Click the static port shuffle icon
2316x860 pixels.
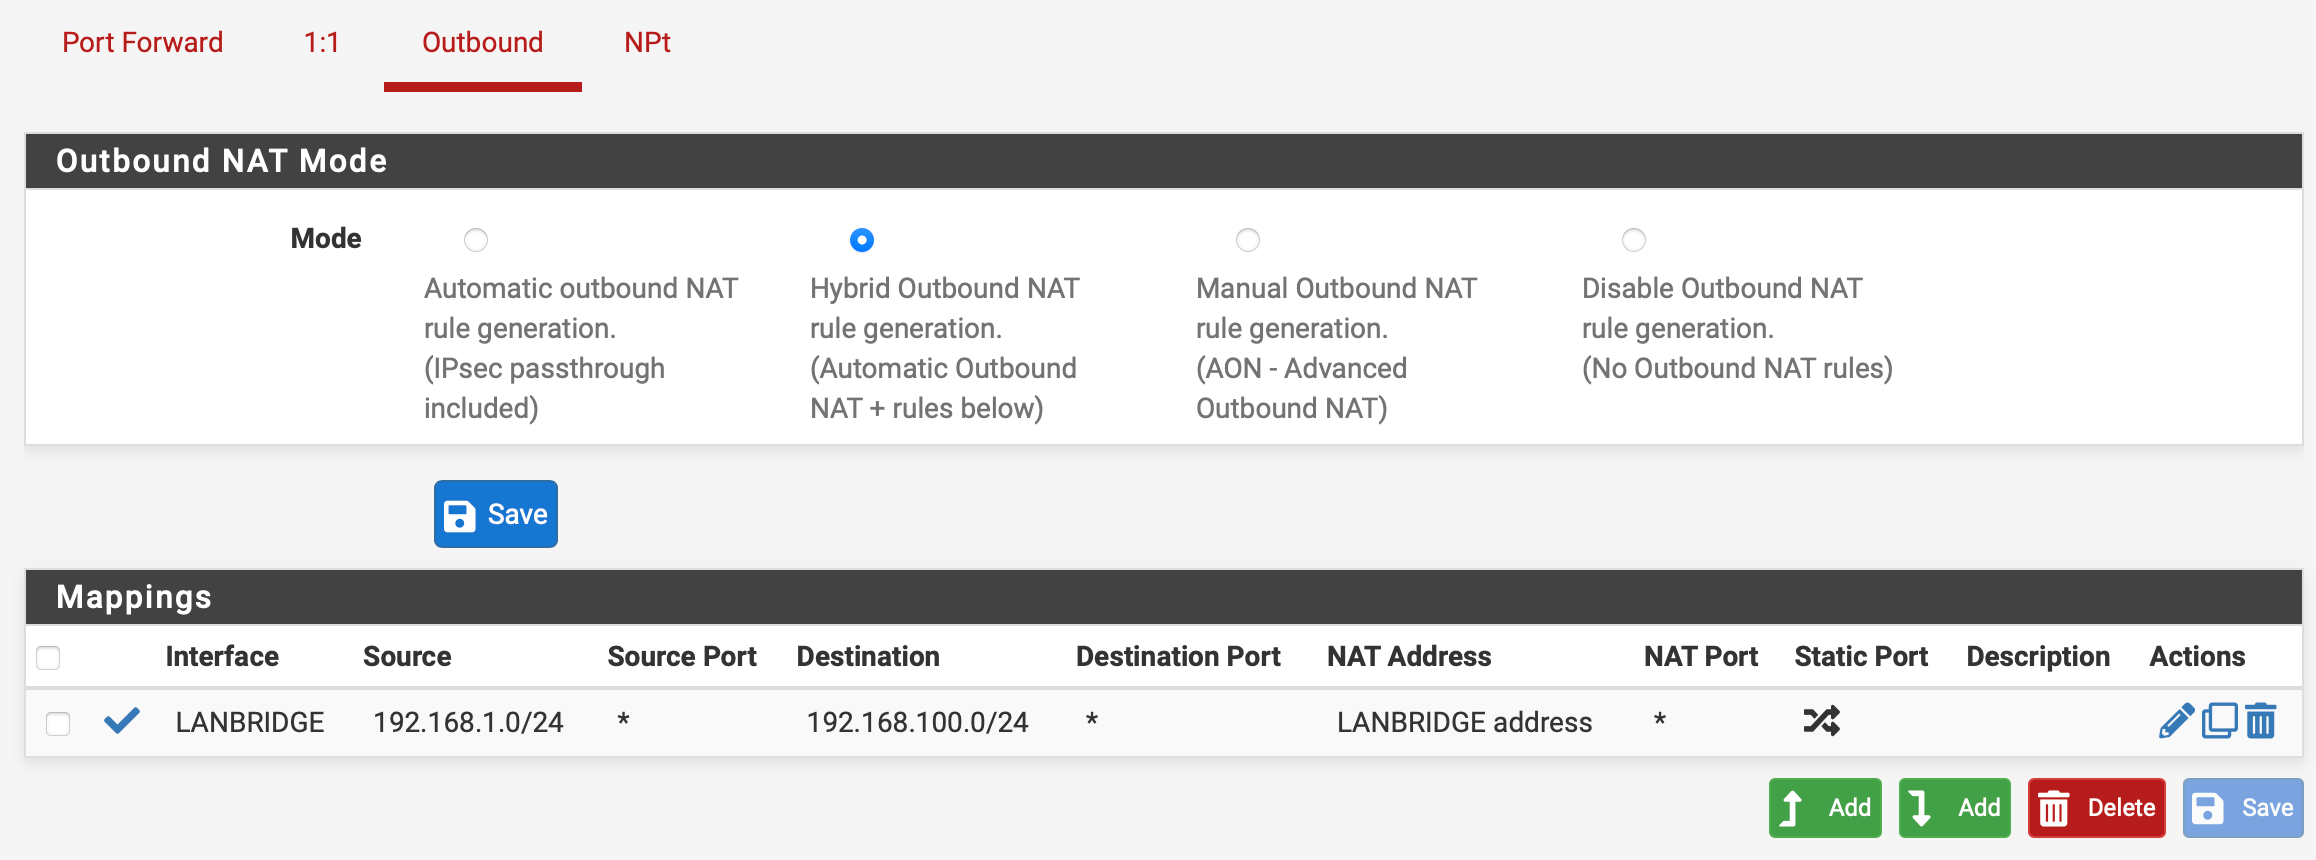[1821, 721]
